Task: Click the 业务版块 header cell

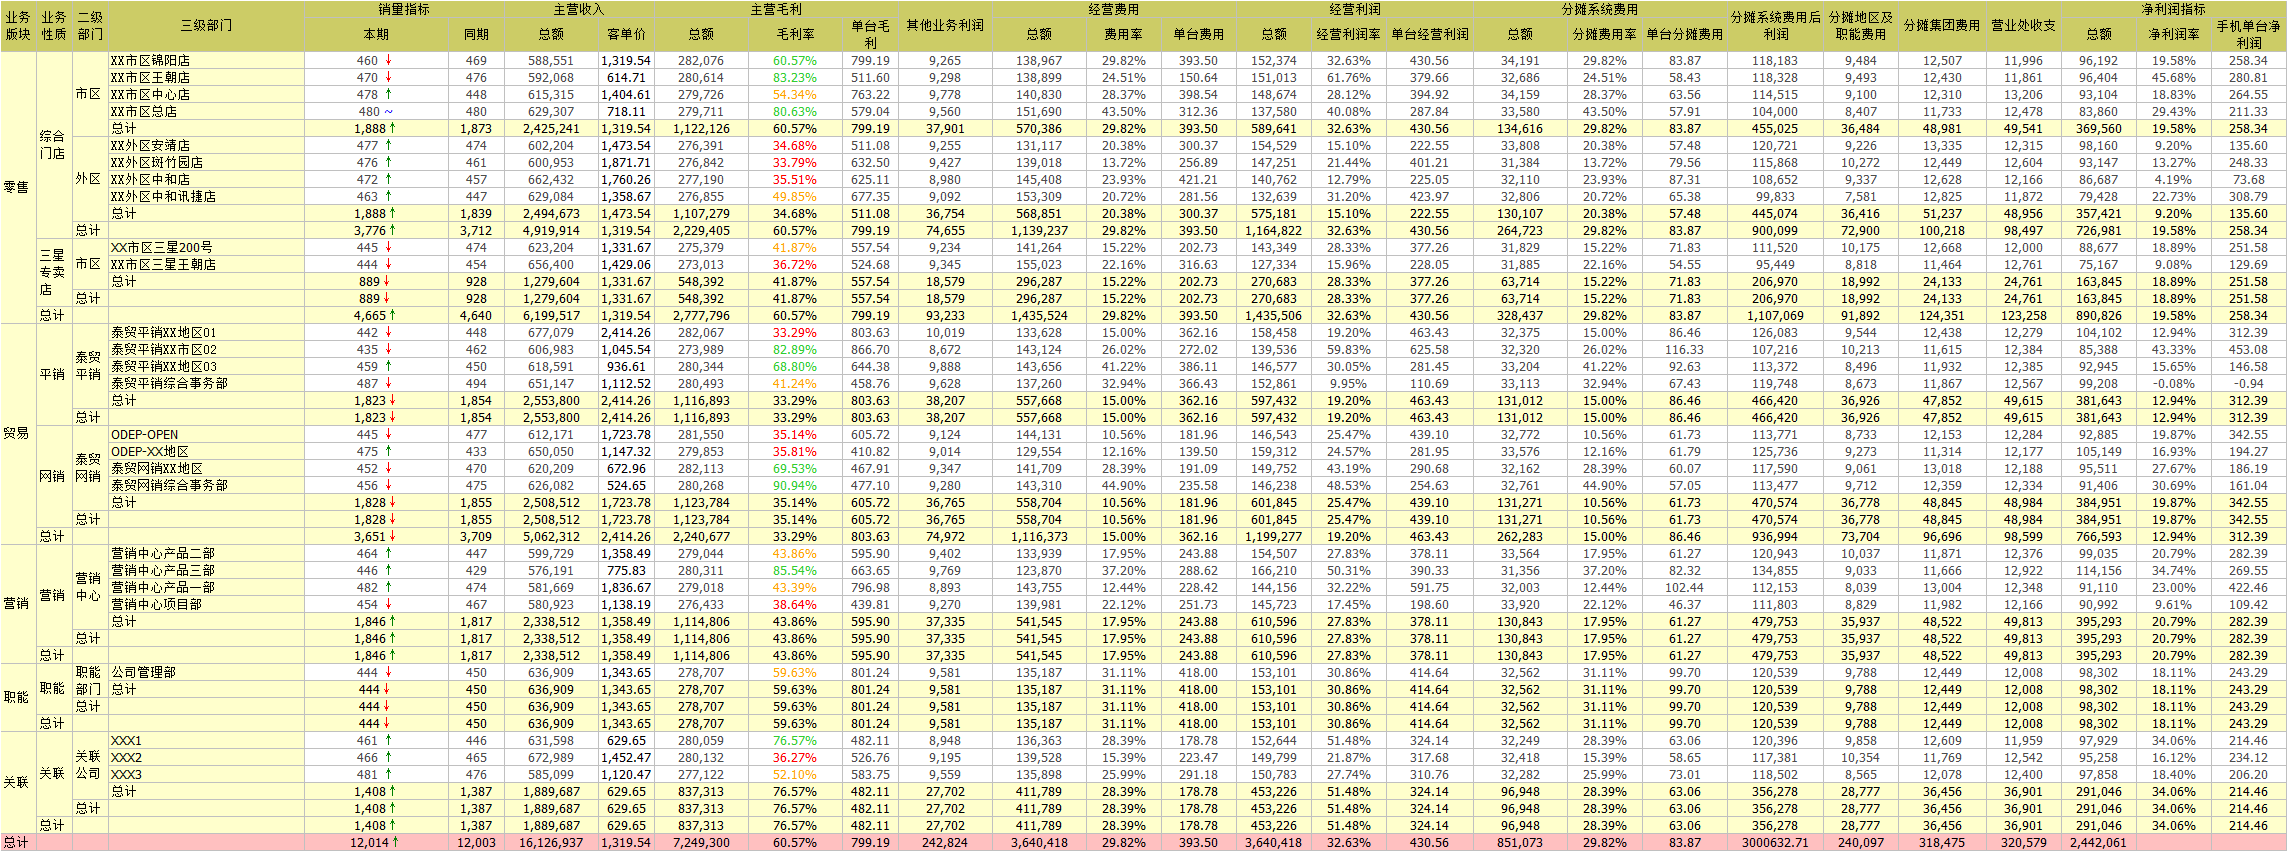Action: (x=18, y=25)
